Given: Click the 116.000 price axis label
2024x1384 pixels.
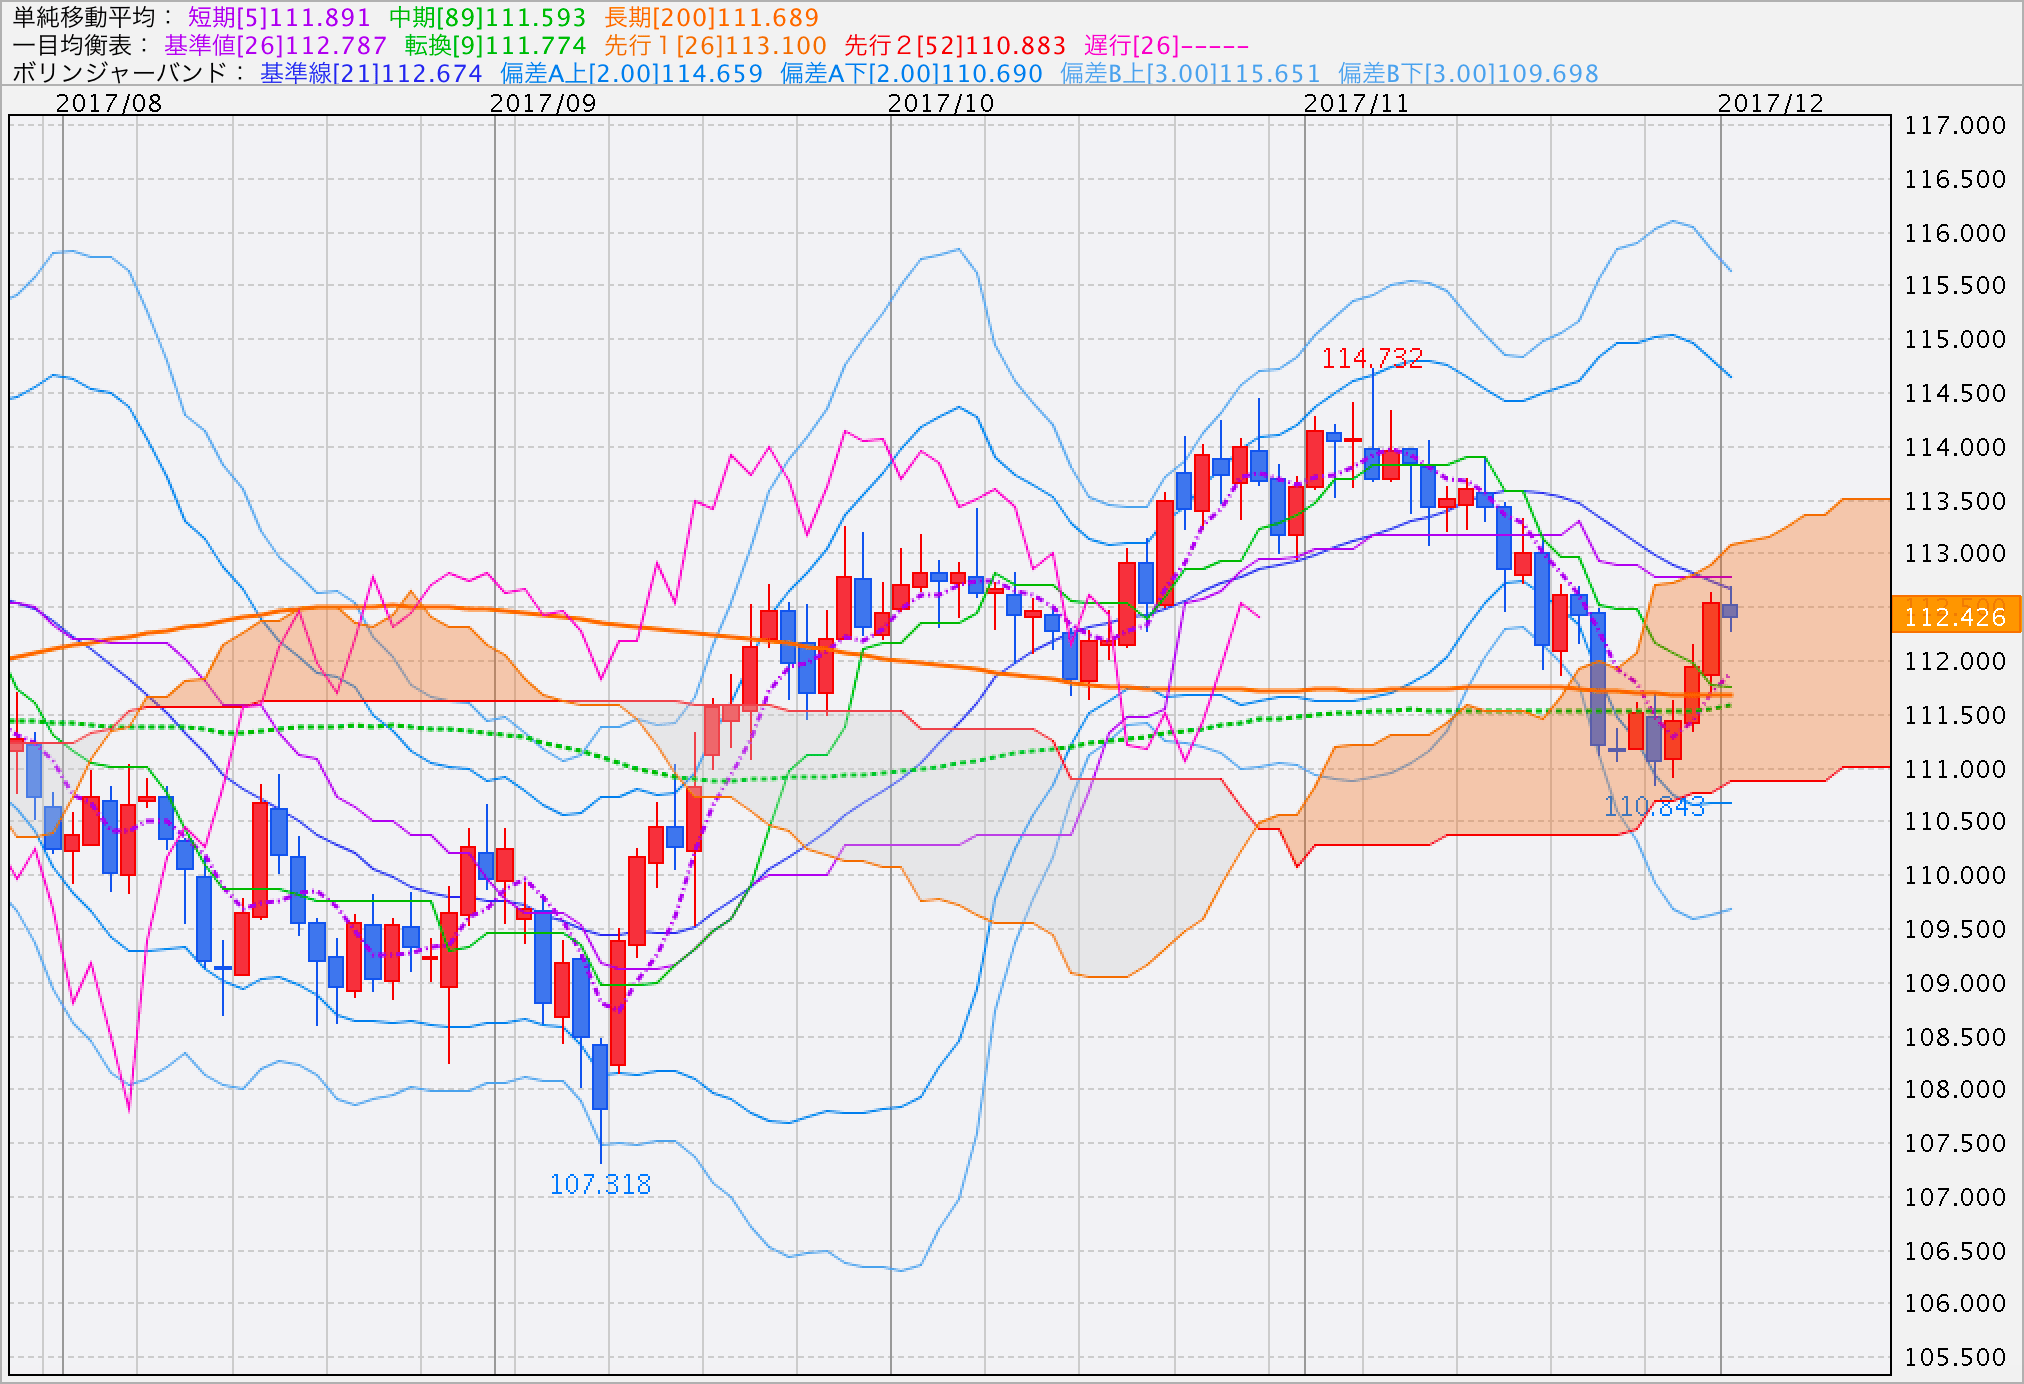Looking at the screenshot, I should click(1955, 233).
